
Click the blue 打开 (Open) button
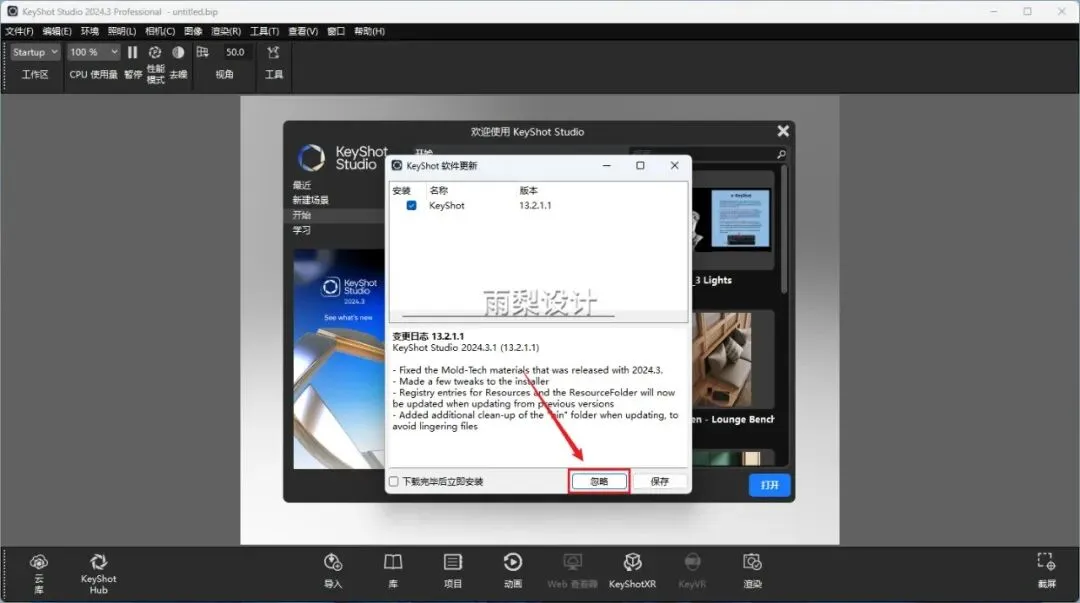pyautogui.click(x=769, y=485)
